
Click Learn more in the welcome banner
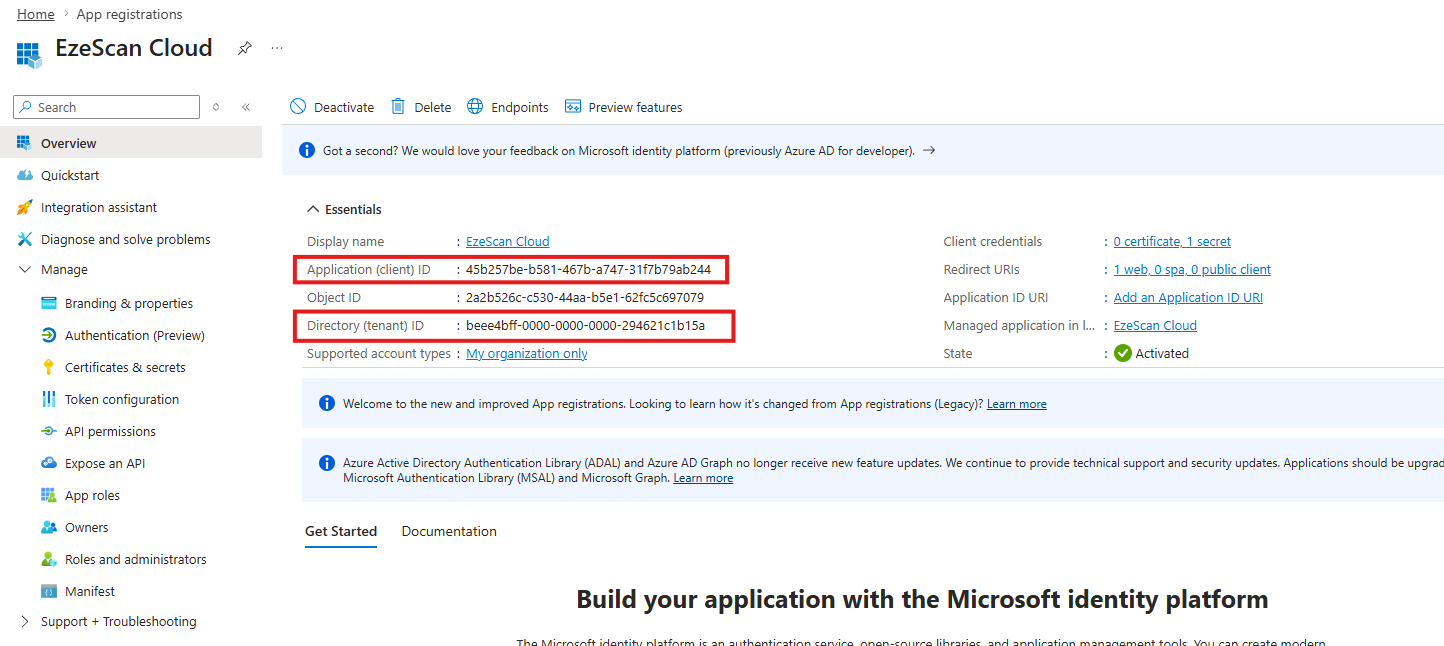(1017, 404)
